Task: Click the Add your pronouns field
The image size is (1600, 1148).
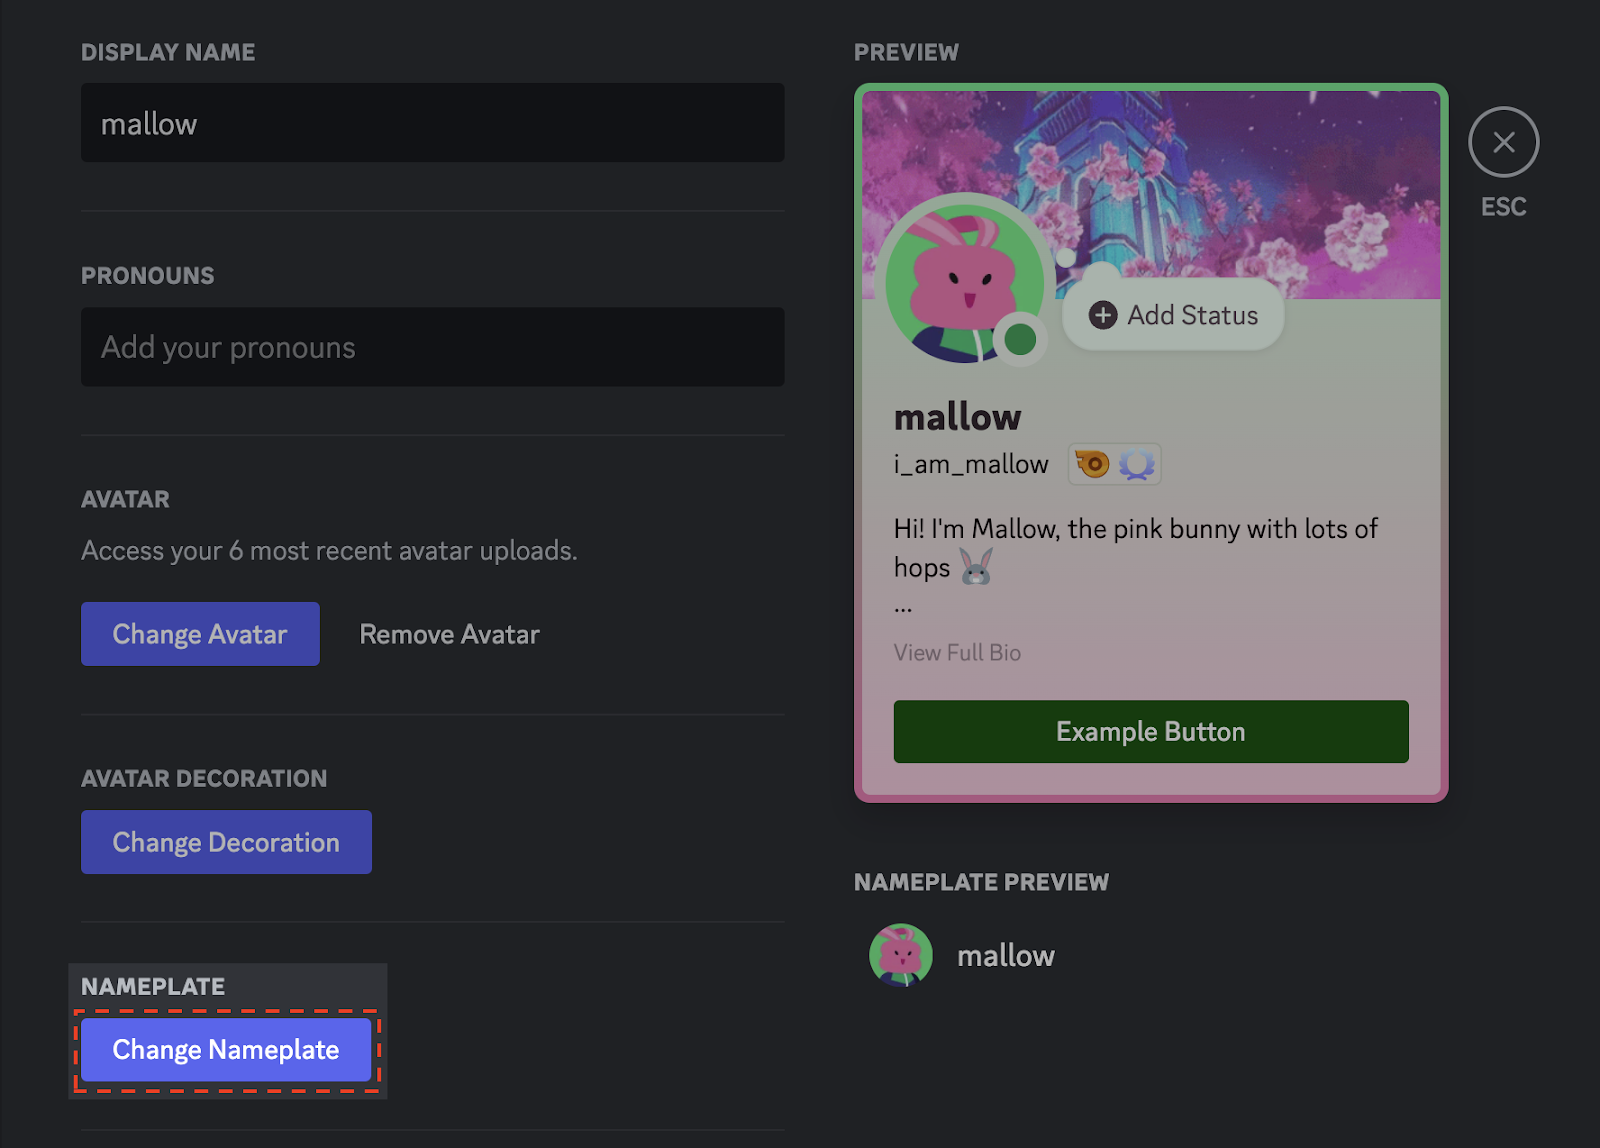Action: tap(432, 347)
